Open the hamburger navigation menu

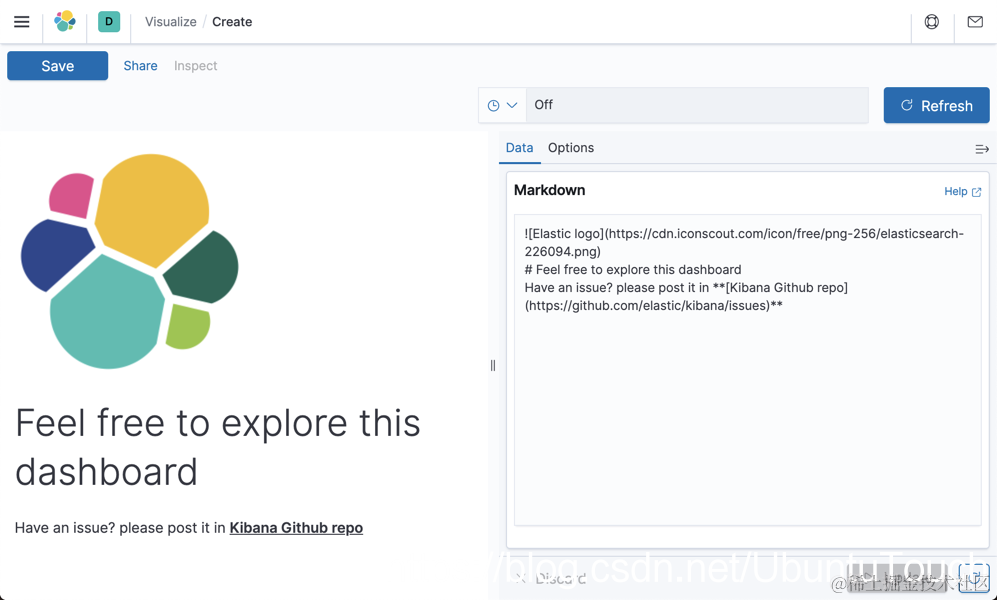coord(22,22)
